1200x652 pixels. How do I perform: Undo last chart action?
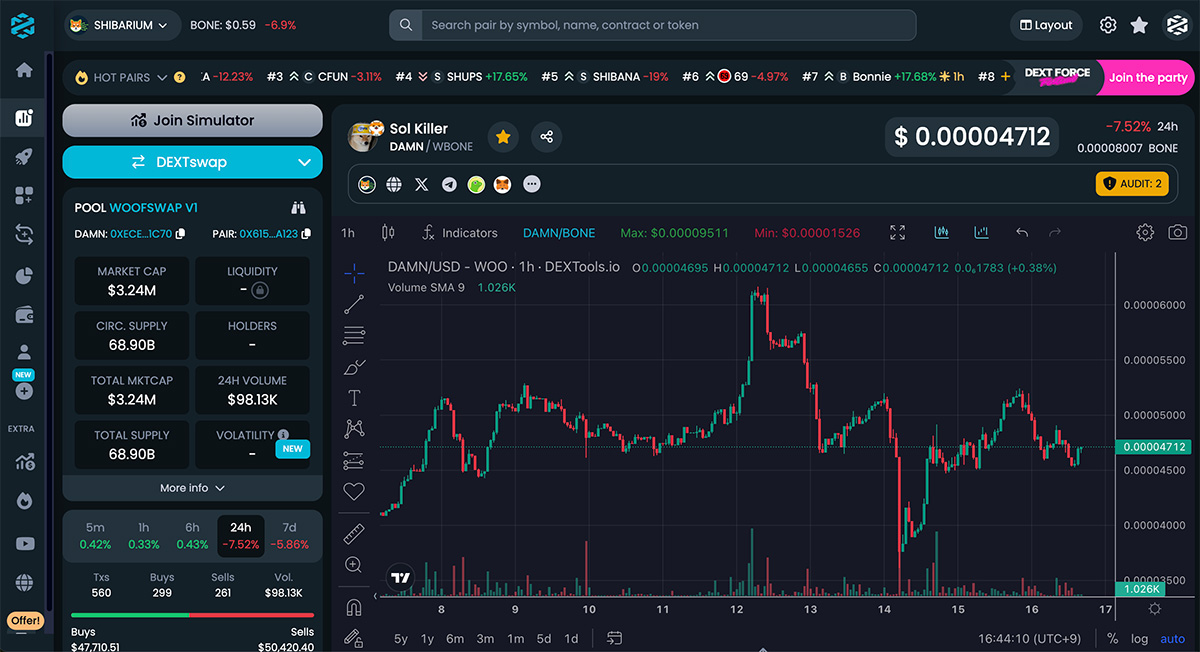[1022, 232]
